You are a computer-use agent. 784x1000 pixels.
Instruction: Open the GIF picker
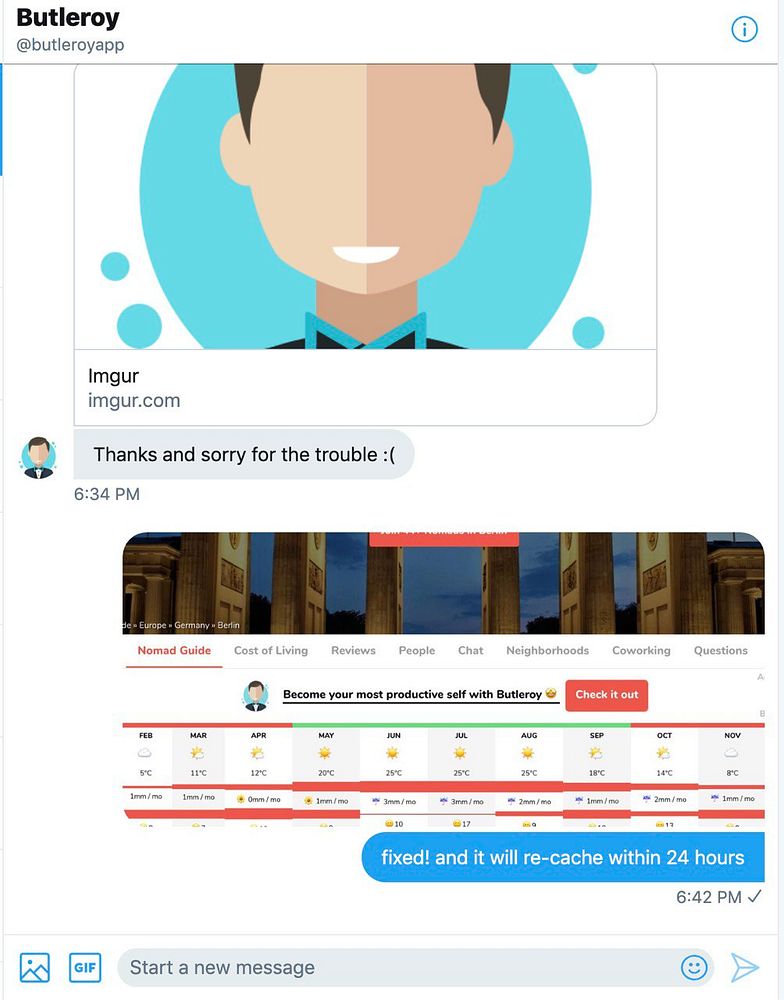pos(85,967)
